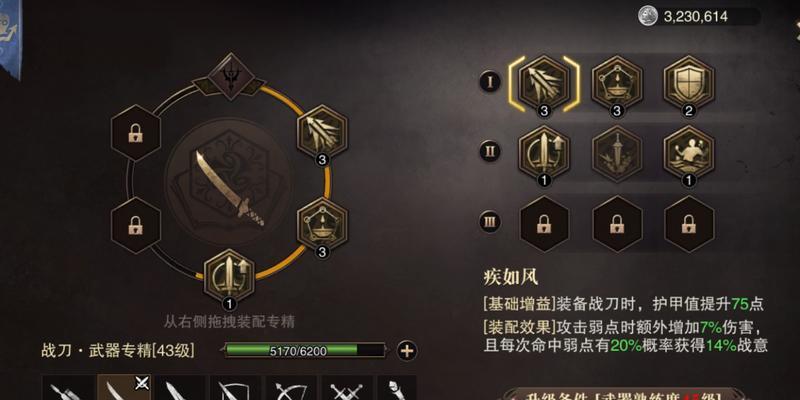Expand tier I using the roman numeral badge
The height and width of the screenshot is (400, 800).
click(490, 82)
